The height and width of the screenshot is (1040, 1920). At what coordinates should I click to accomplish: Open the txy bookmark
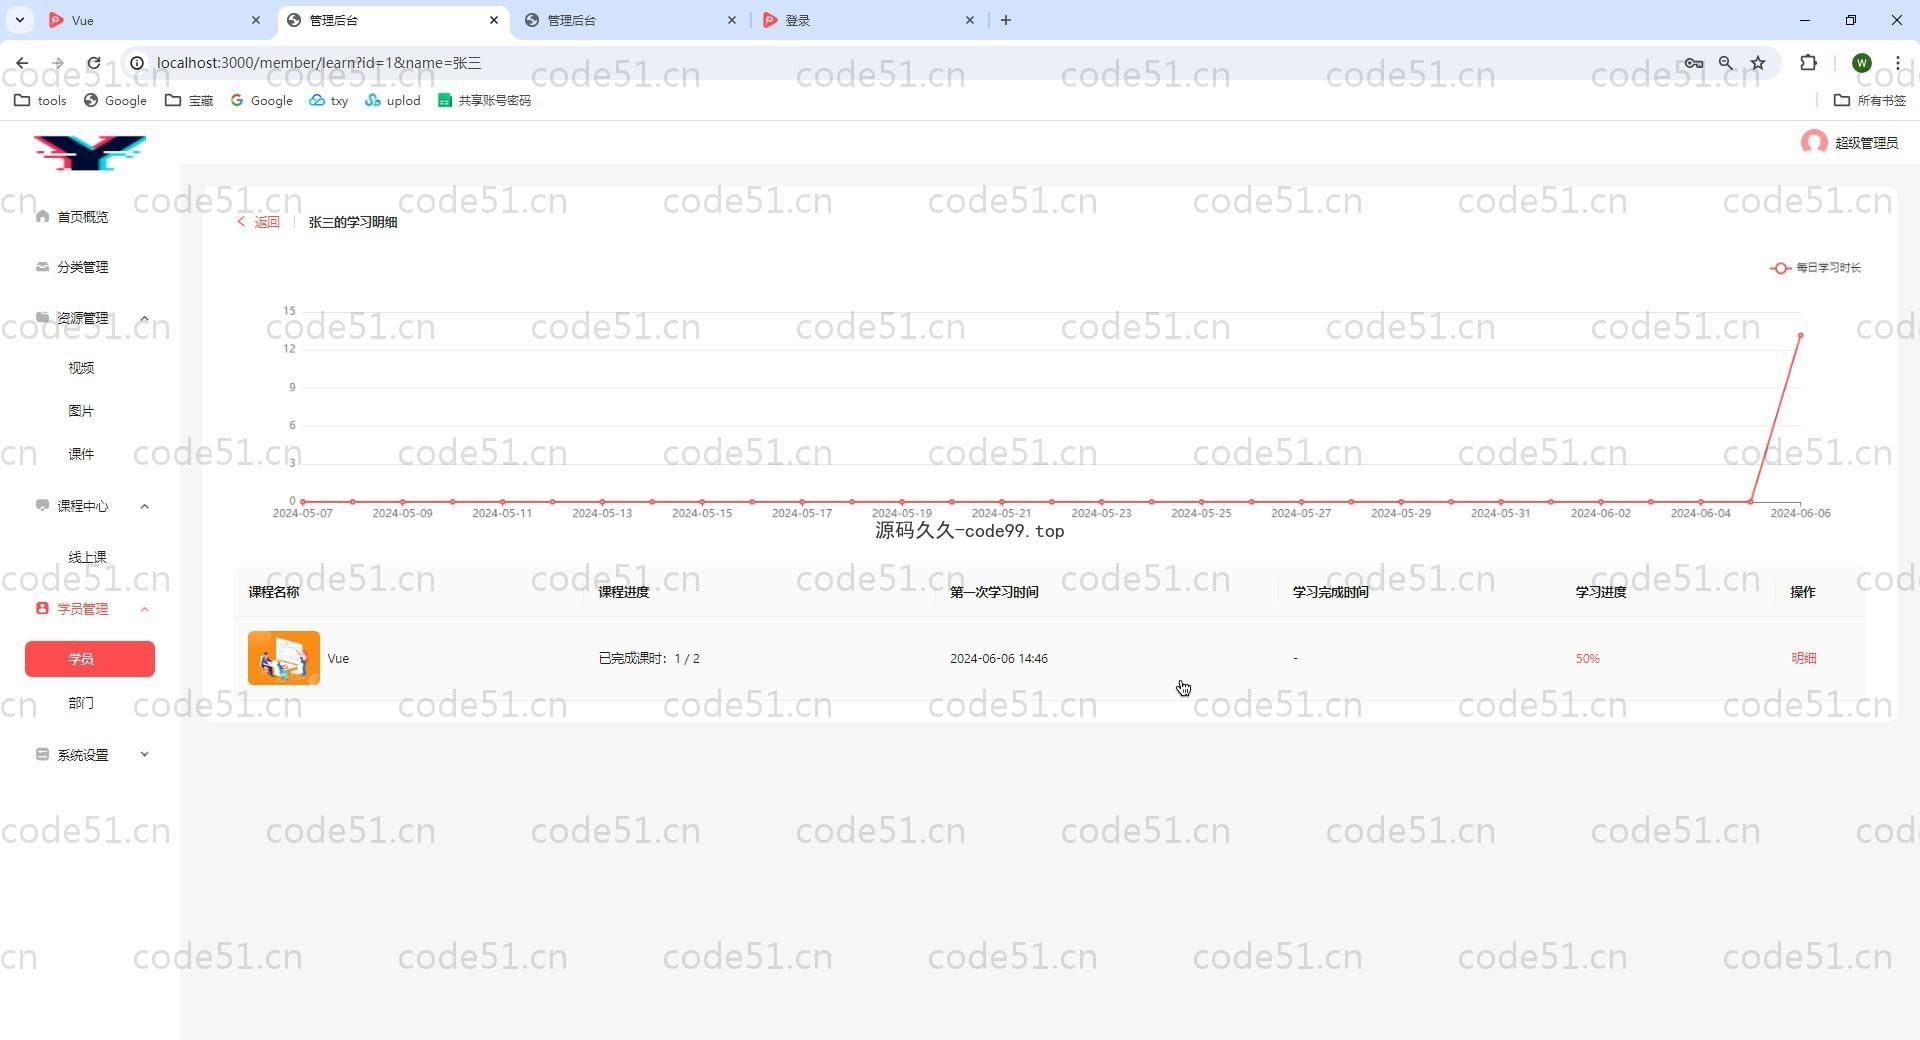[x=329, y=100]
